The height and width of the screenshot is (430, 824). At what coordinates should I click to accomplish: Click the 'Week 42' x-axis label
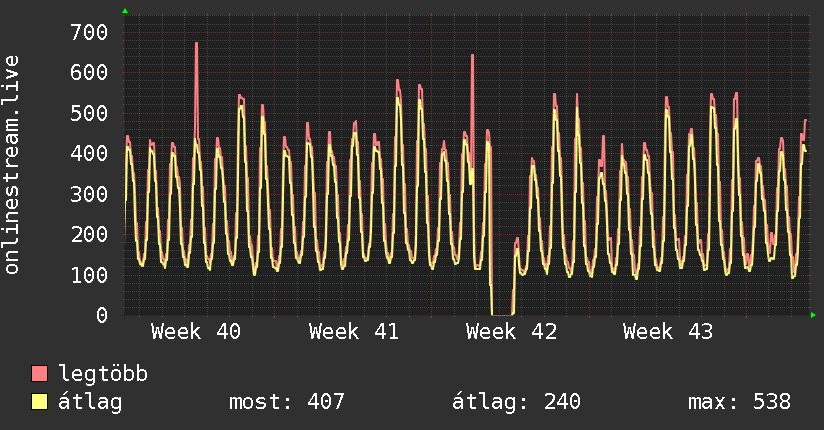pos(511,332)
